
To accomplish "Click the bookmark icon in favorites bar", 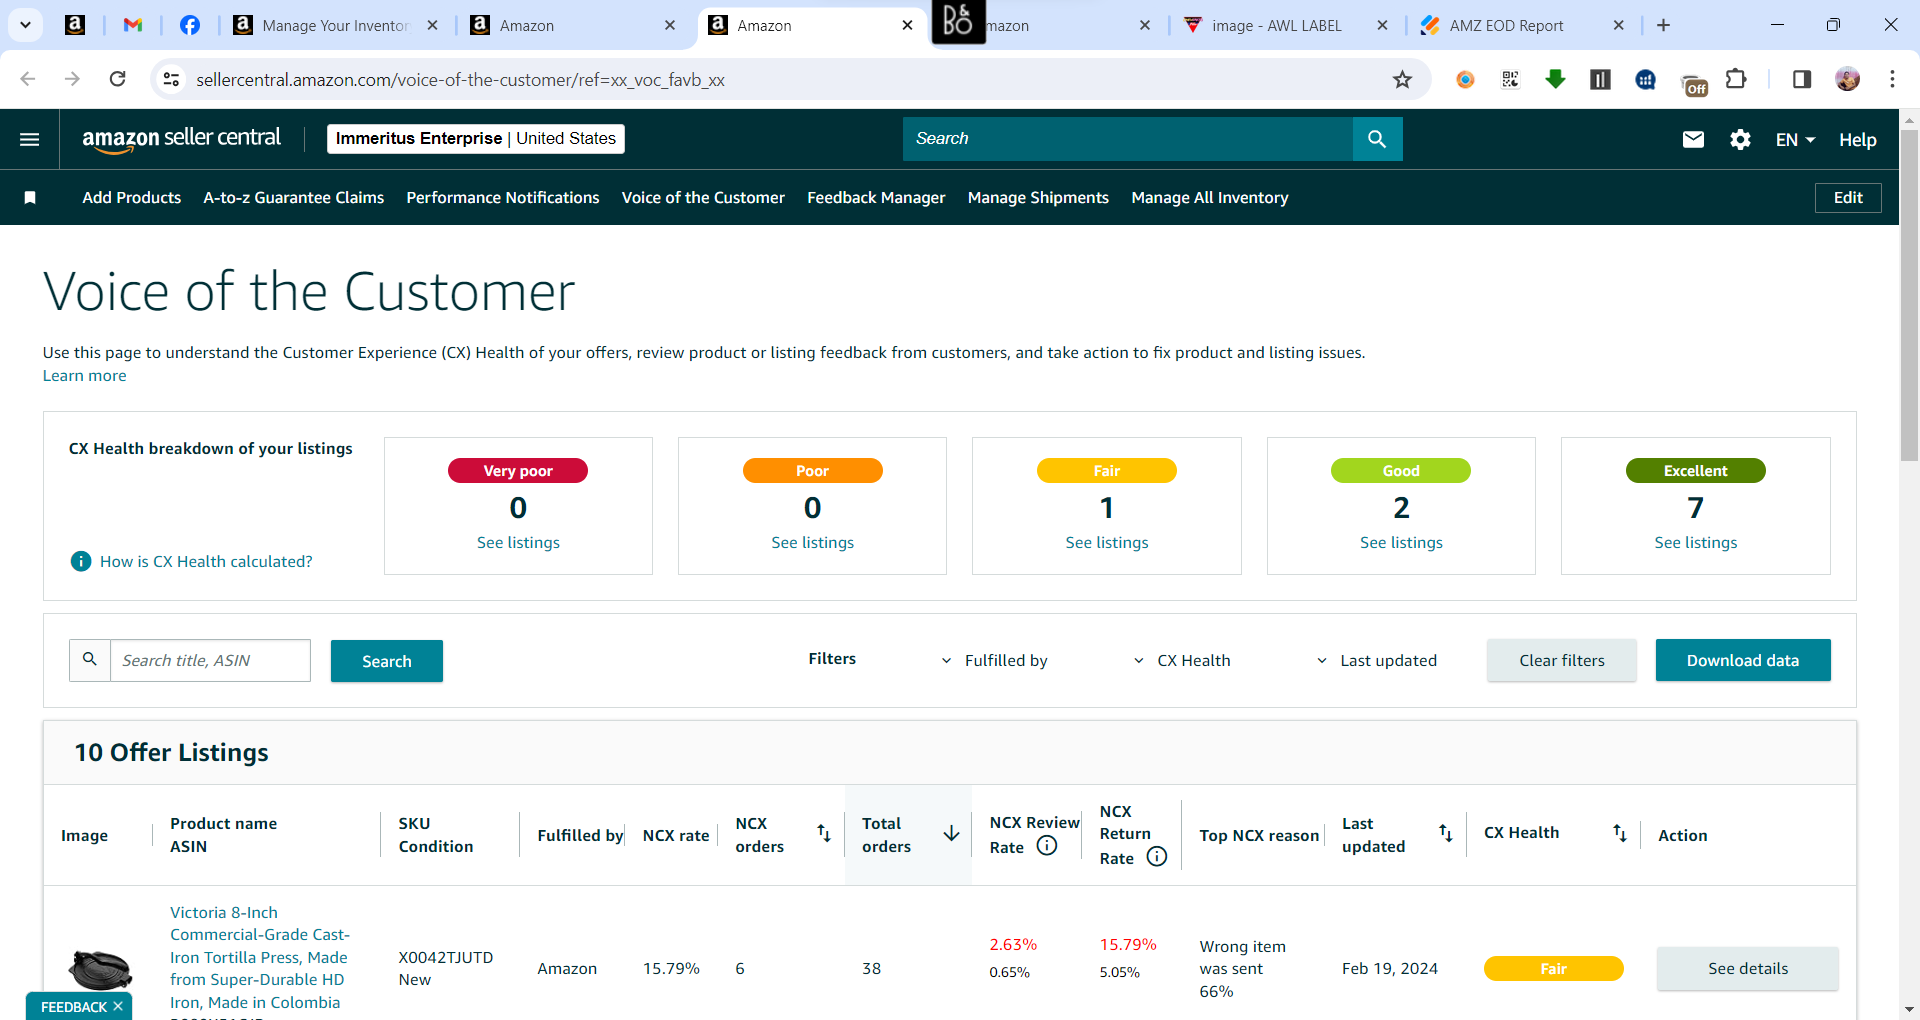I will 30,198.
